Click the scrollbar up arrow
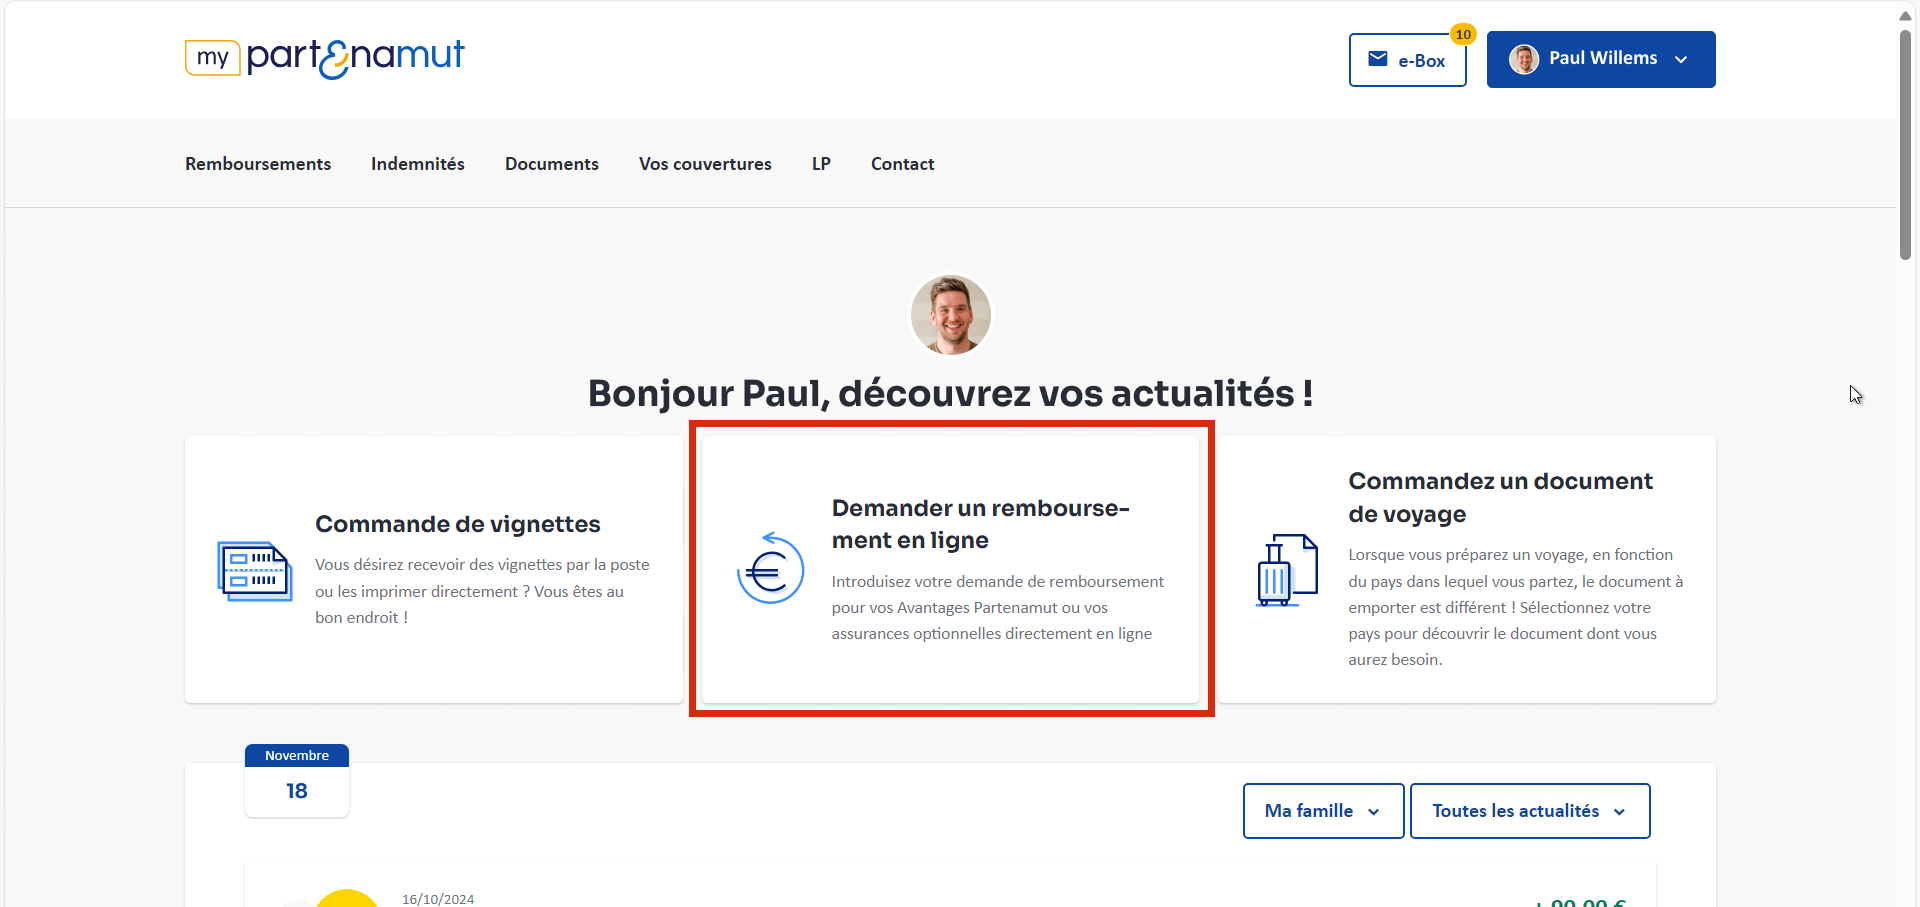 (1905, 15)
